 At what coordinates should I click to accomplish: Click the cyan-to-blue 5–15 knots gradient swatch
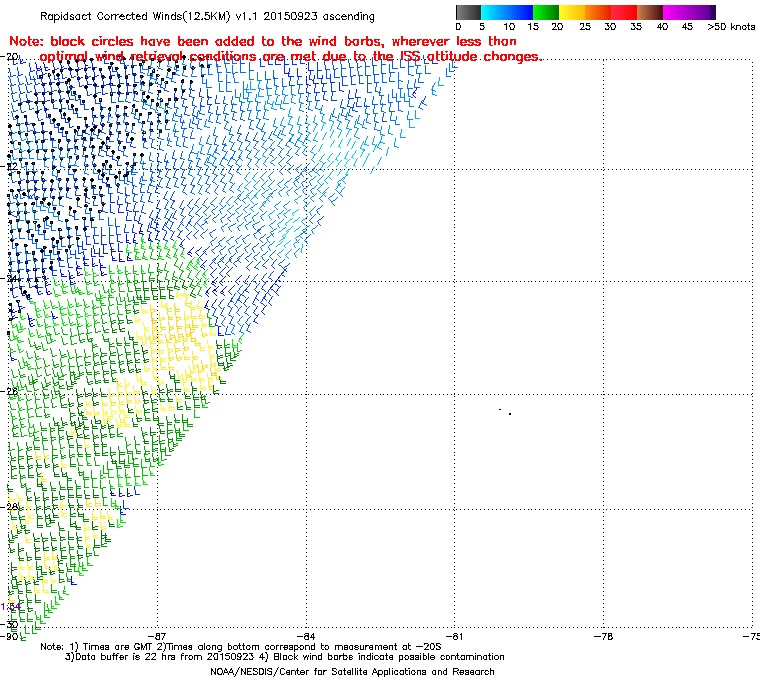tap(507, 12)
